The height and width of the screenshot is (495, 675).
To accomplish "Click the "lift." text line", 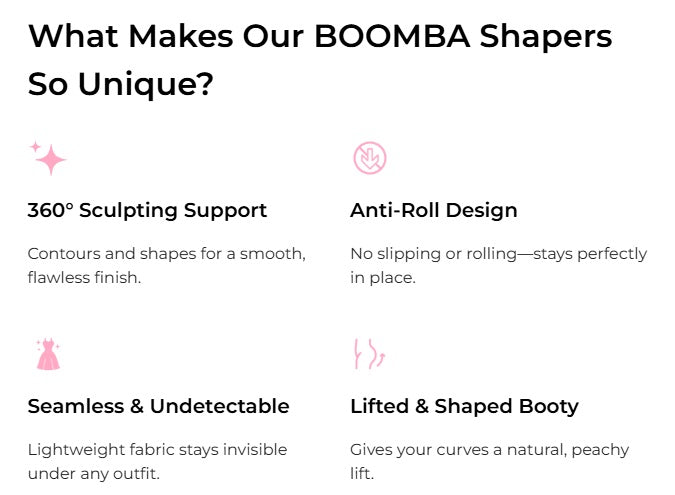I will (x=362, y=473).
